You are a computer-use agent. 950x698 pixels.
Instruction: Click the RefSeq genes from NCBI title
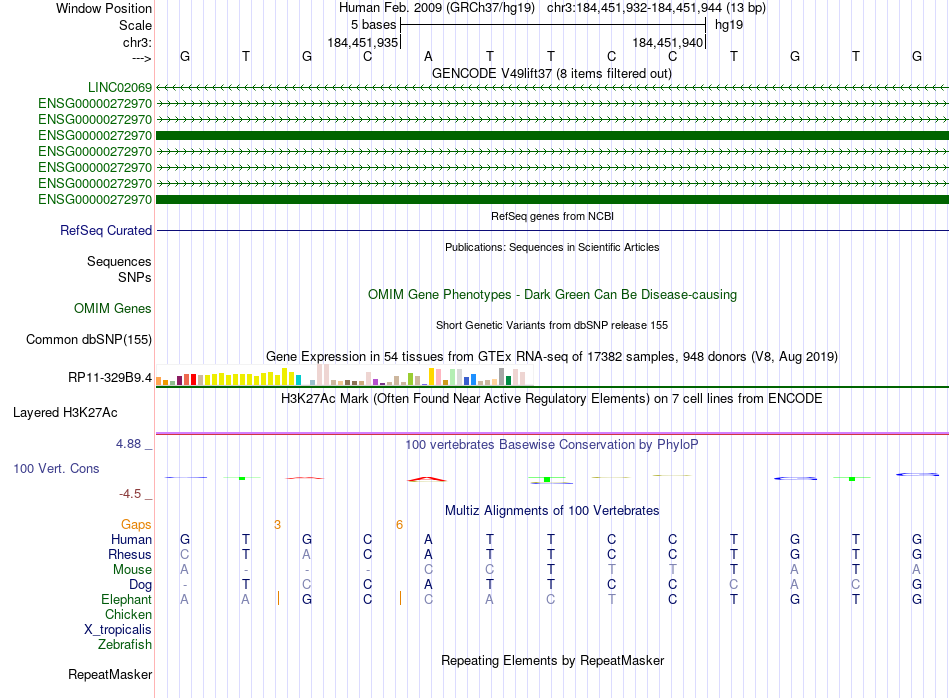[552, 216]
